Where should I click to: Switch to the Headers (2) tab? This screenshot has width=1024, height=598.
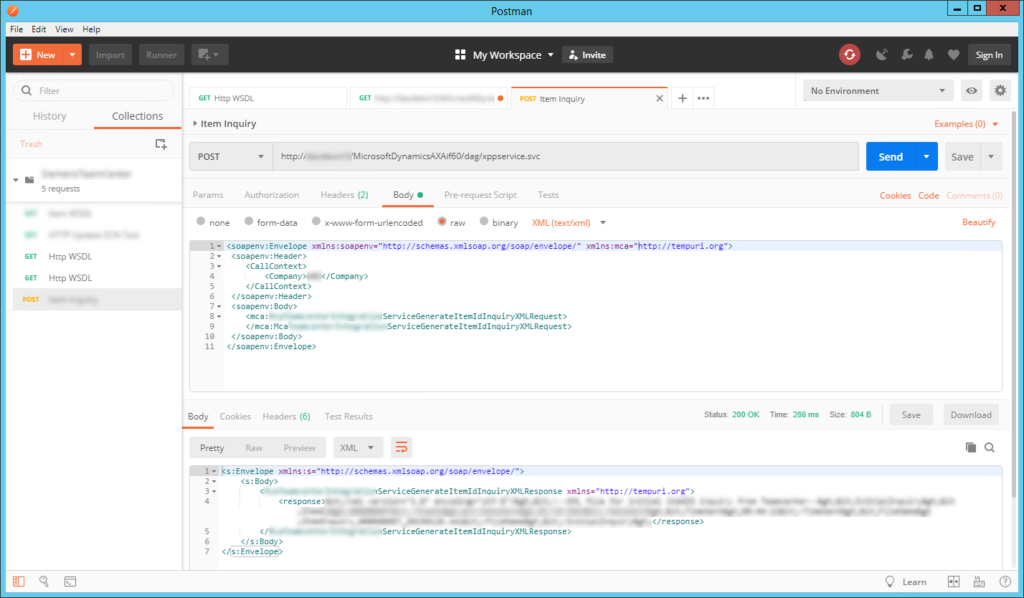click(x=344, y=195)
